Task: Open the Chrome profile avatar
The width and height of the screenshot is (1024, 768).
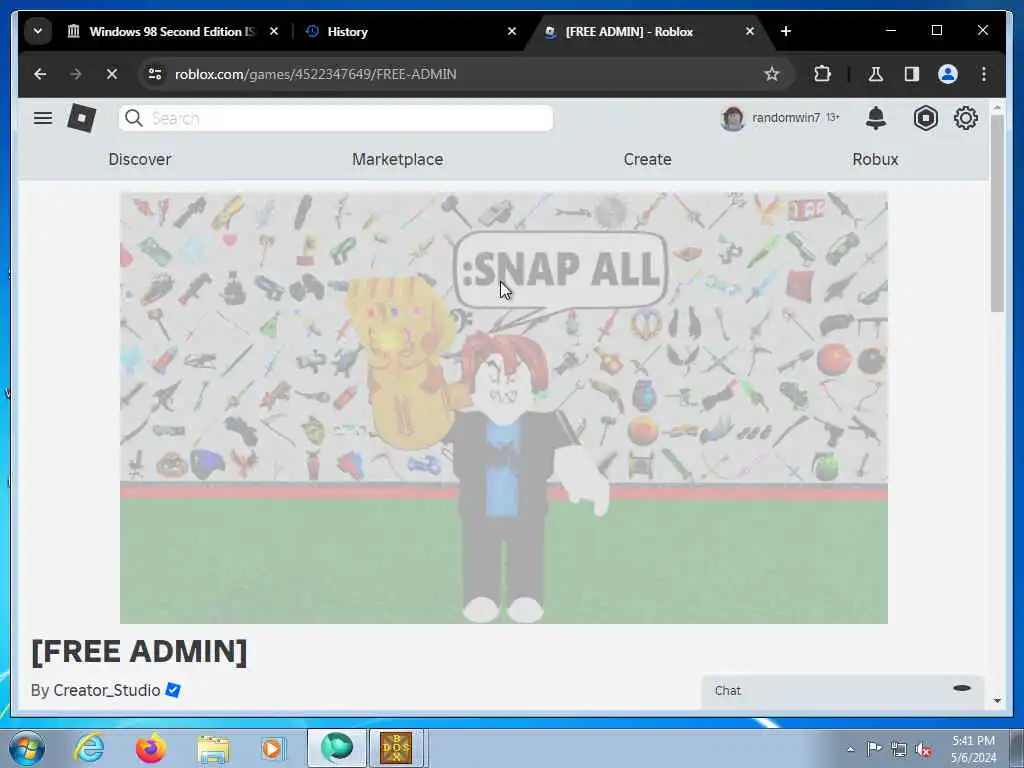Action: pyautogui.click(x=948, y=74)
